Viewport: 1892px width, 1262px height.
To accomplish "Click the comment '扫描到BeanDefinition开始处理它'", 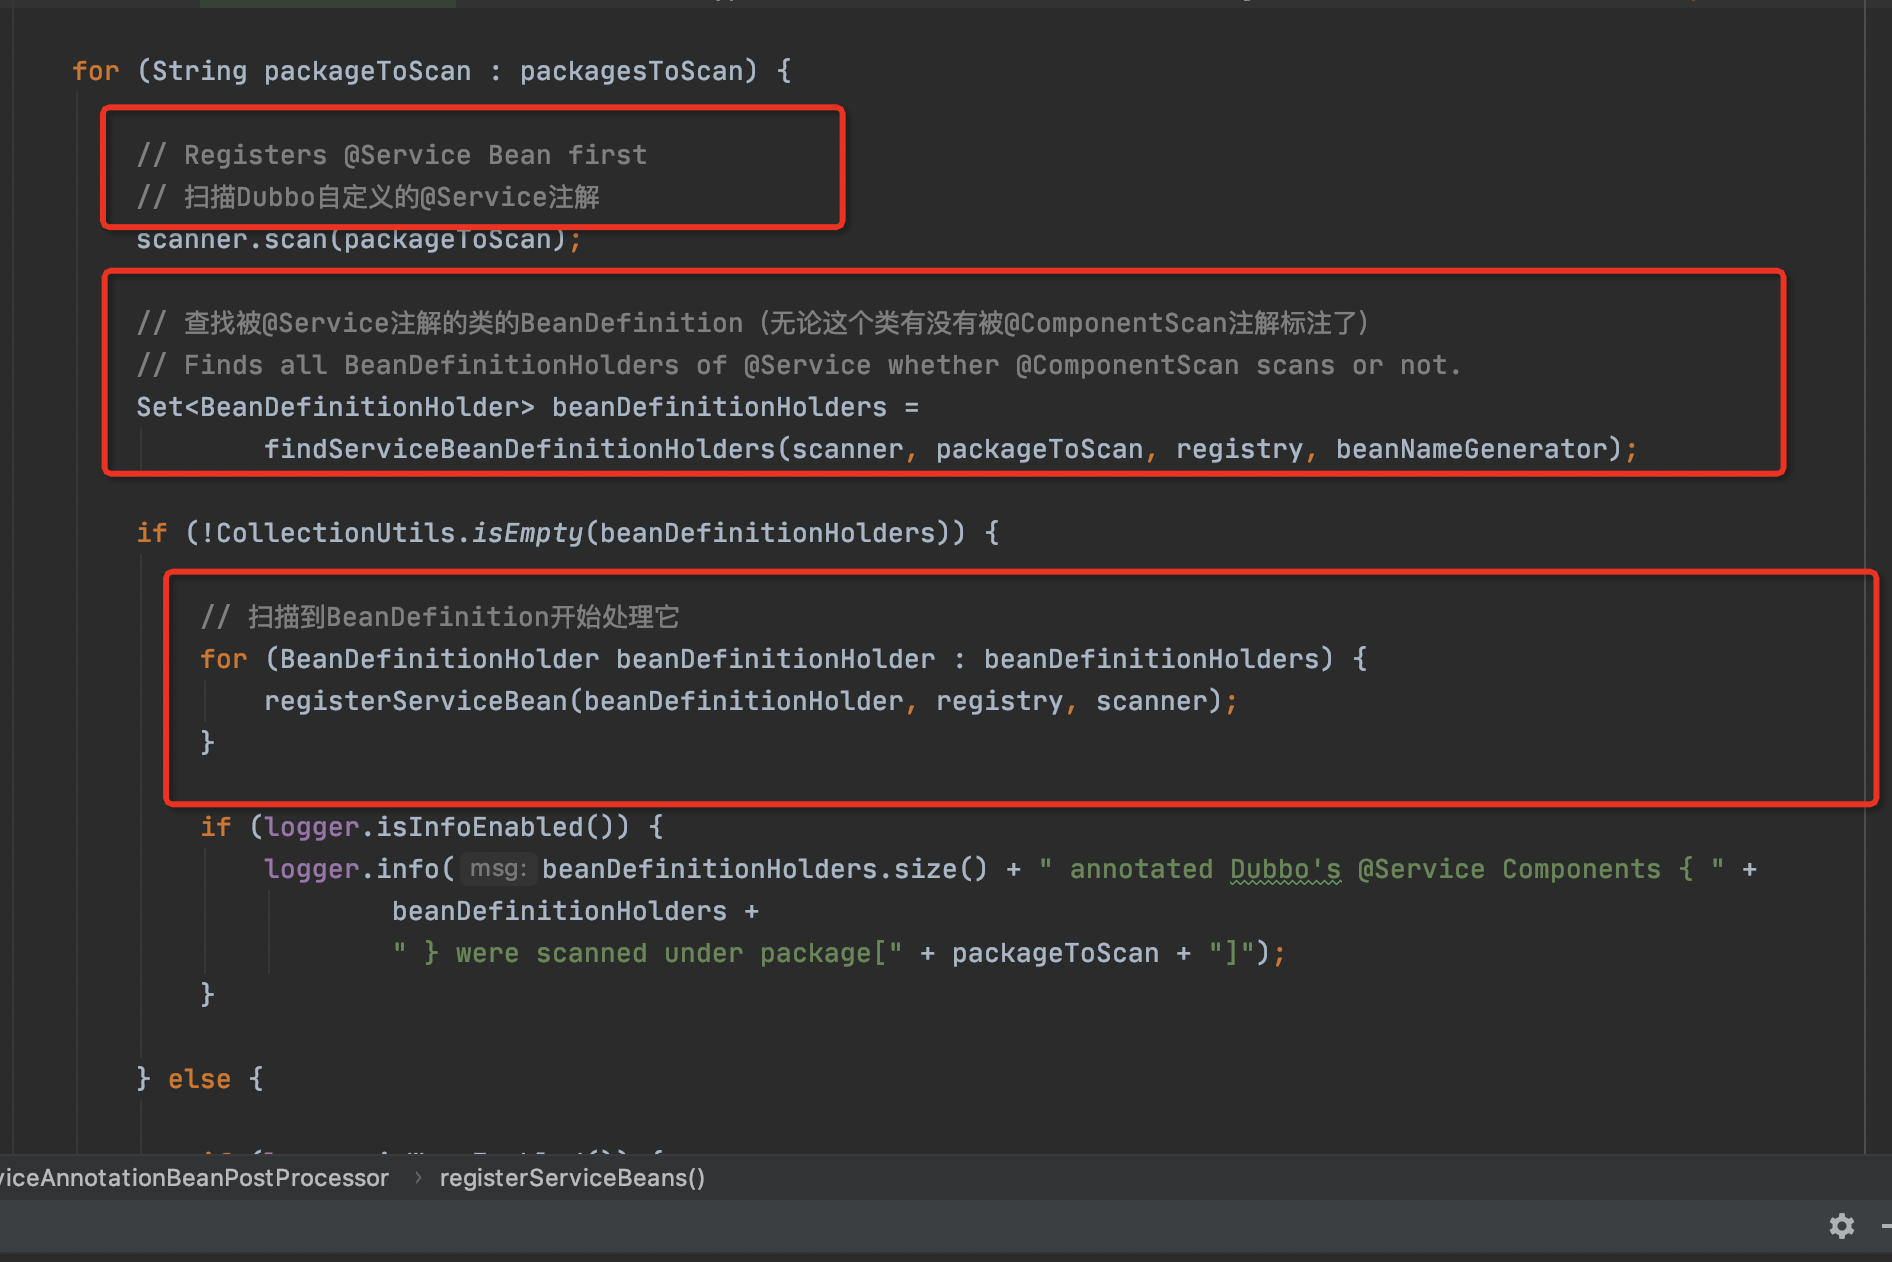I will click(440, 617).
